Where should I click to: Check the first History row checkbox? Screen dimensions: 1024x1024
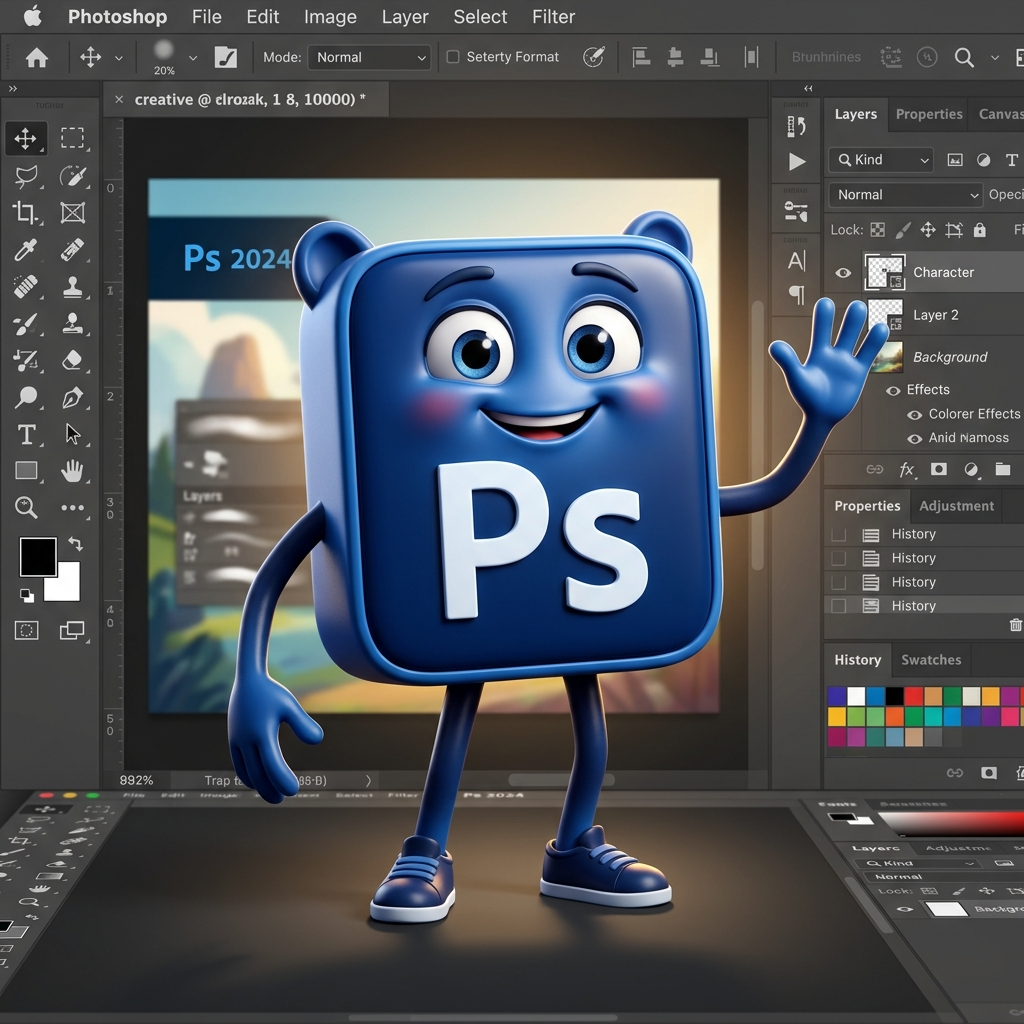839,534
